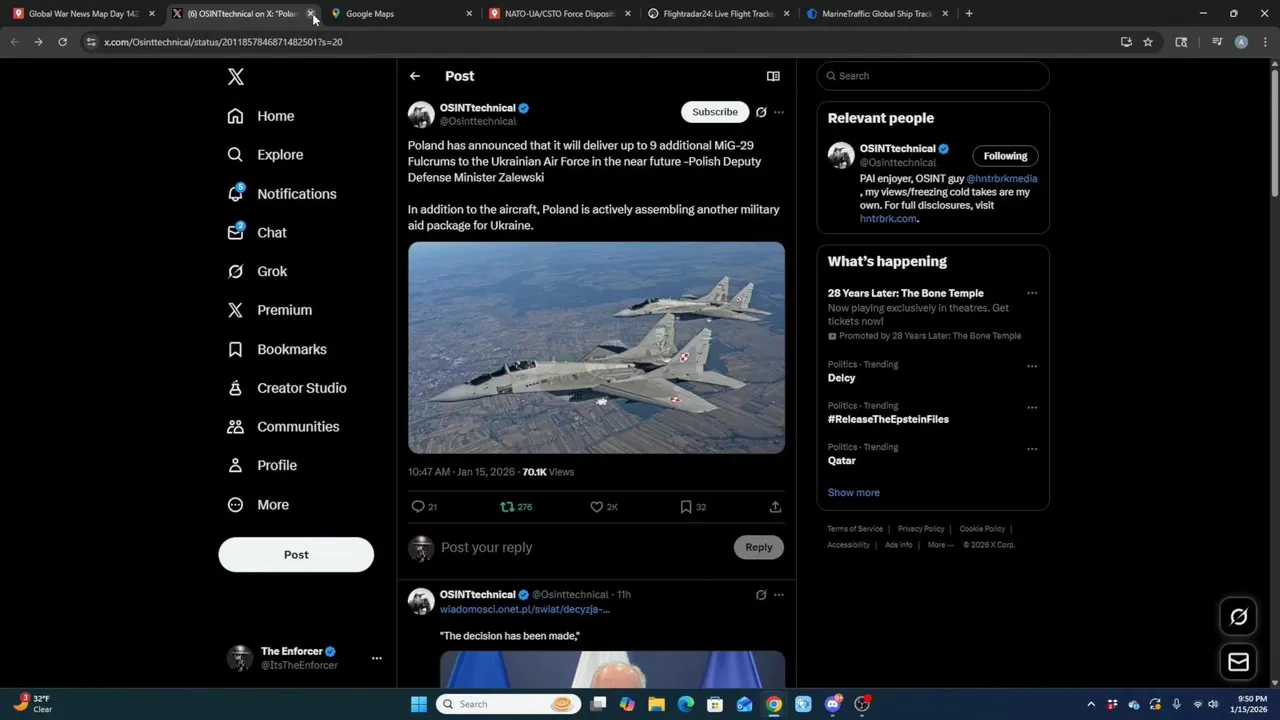Viewport: 1280px width, 720px height.
Task: Click the X logo in the sidebar
Action: click(x=235, y=77)
